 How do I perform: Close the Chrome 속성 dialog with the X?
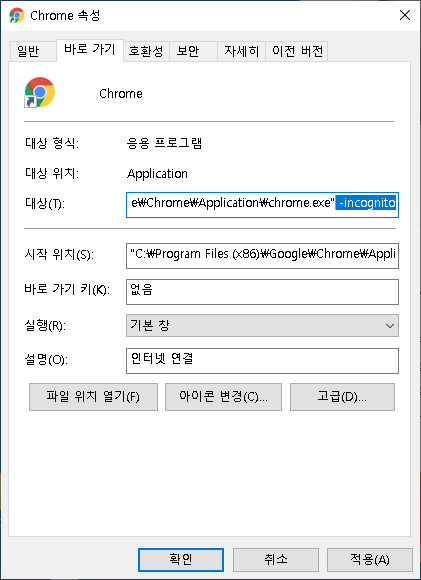[405, 15]
